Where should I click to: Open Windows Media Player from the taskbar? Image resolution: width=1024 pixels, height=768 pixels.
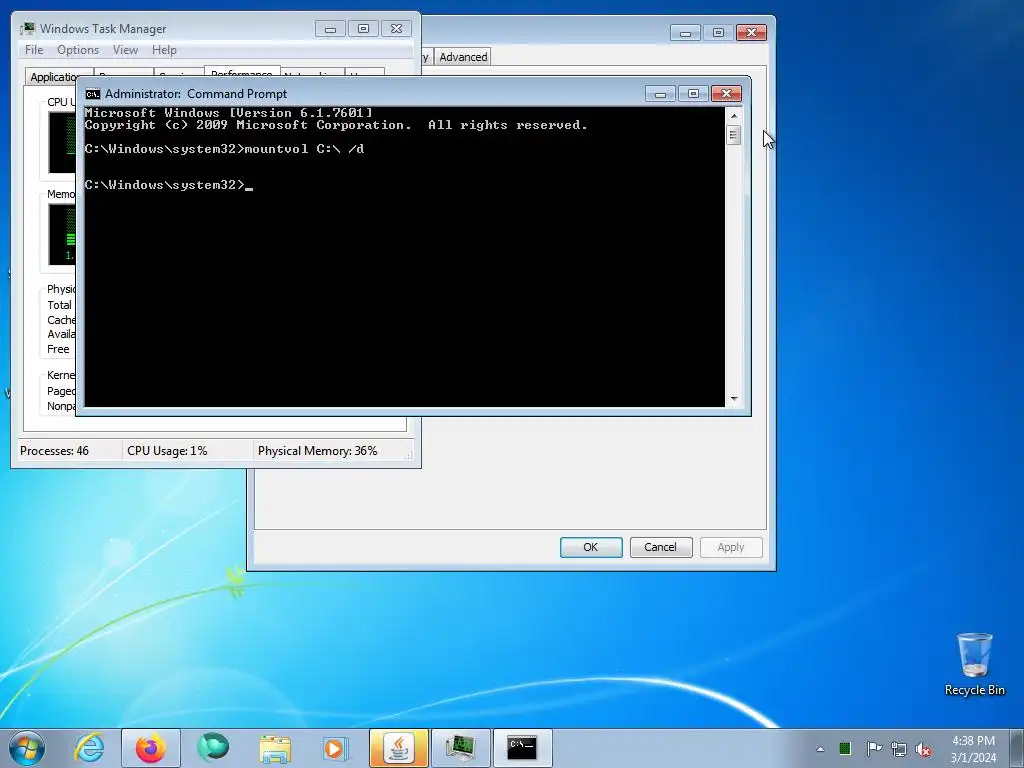tap(336, 748)
